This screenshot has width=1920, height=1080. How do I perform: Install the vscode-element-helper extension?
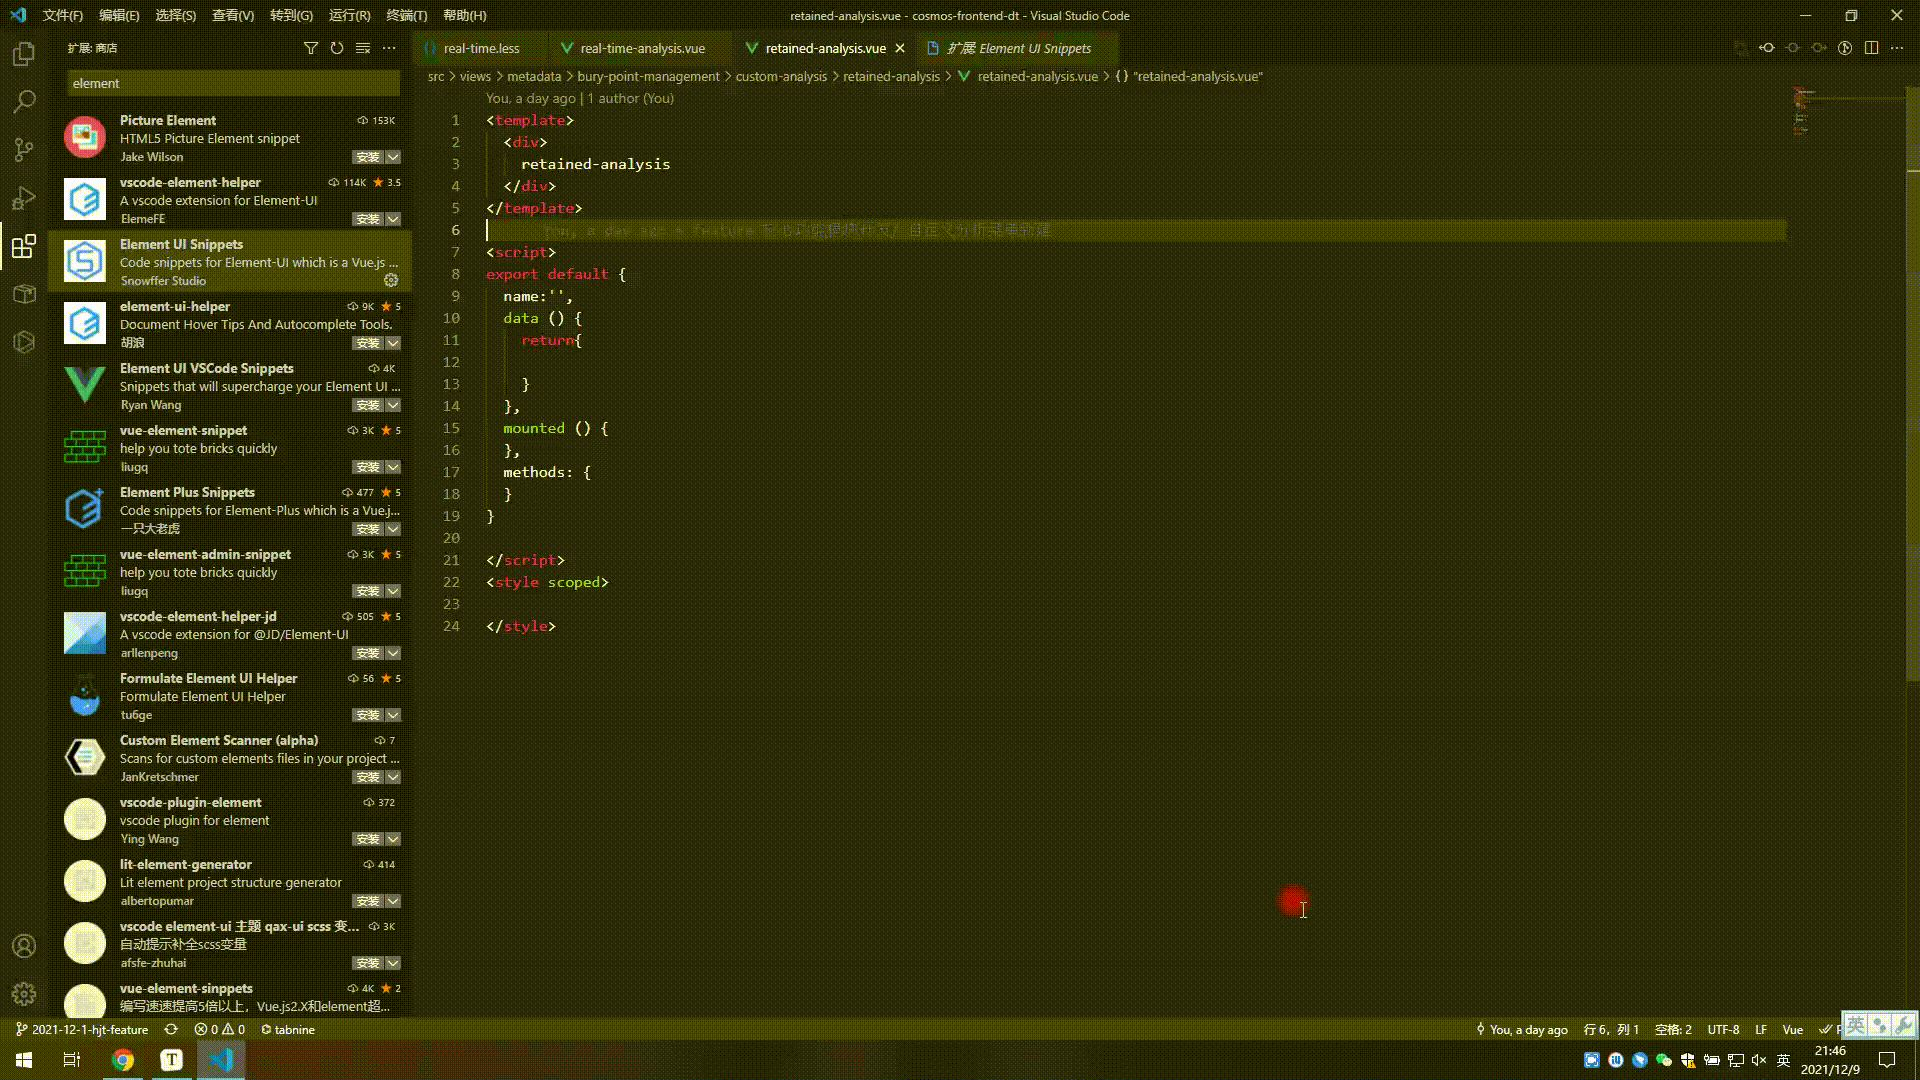[x=369, y=219]
